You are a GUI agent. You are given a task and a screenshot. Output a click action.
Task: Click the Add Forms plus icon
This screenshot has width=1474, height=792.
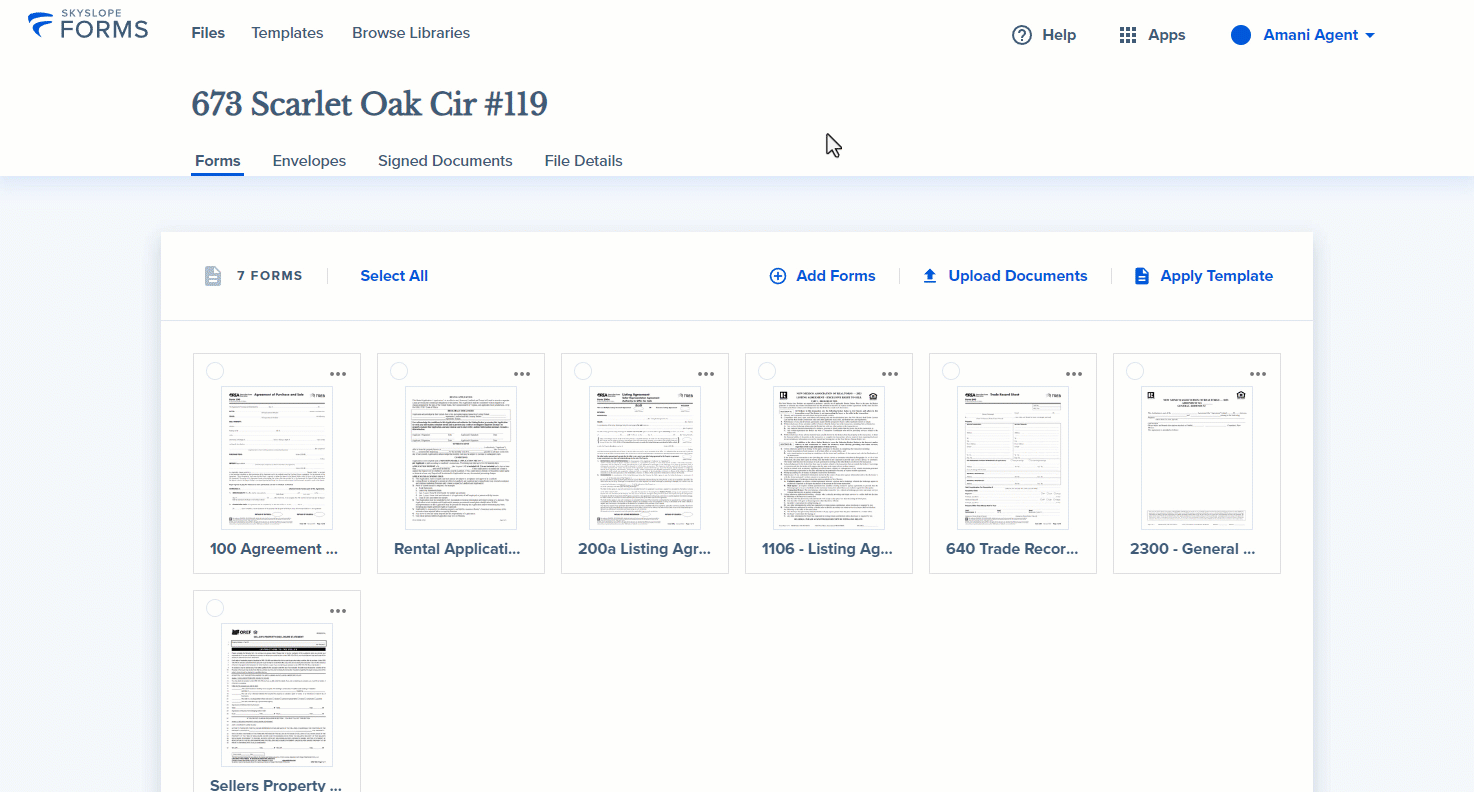[777, 276]
